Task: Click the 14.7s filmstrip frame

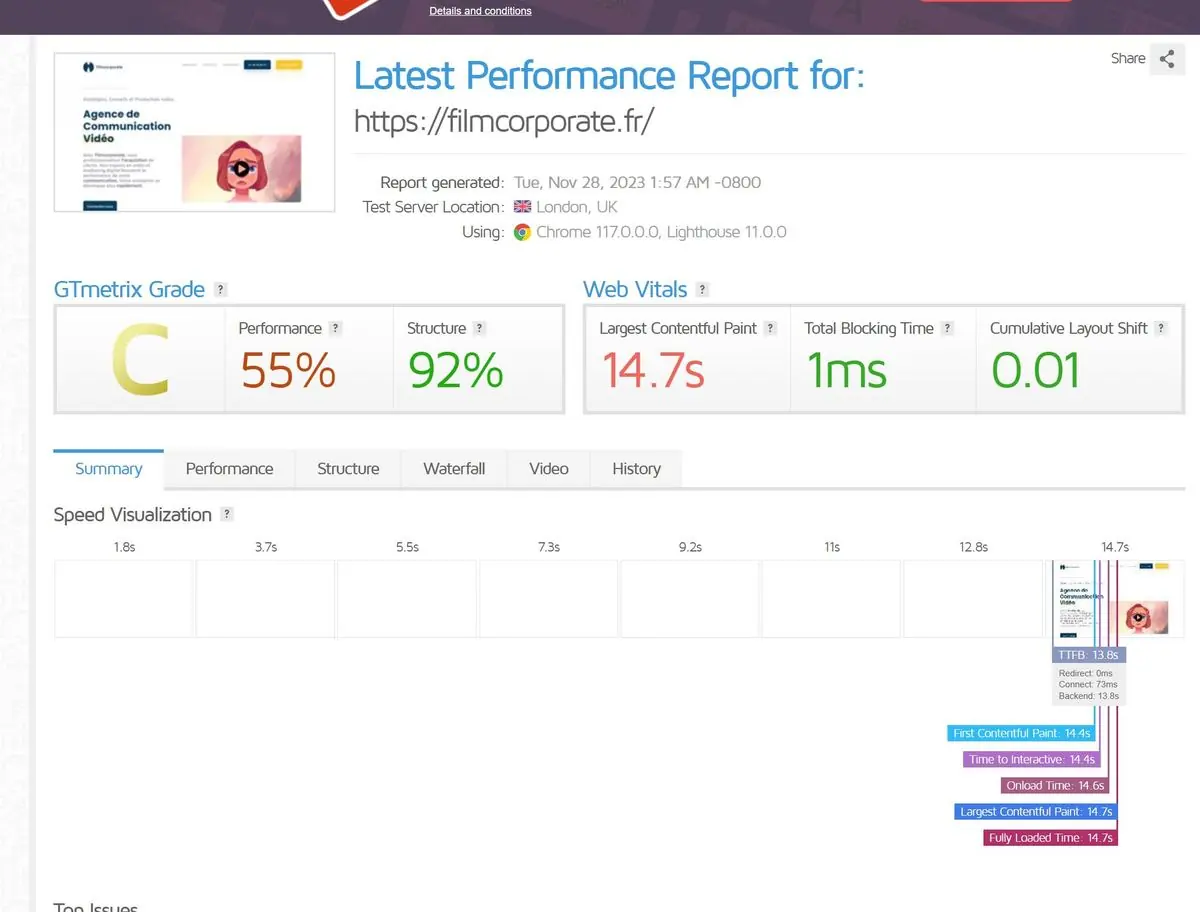Action: point(1115,599)
